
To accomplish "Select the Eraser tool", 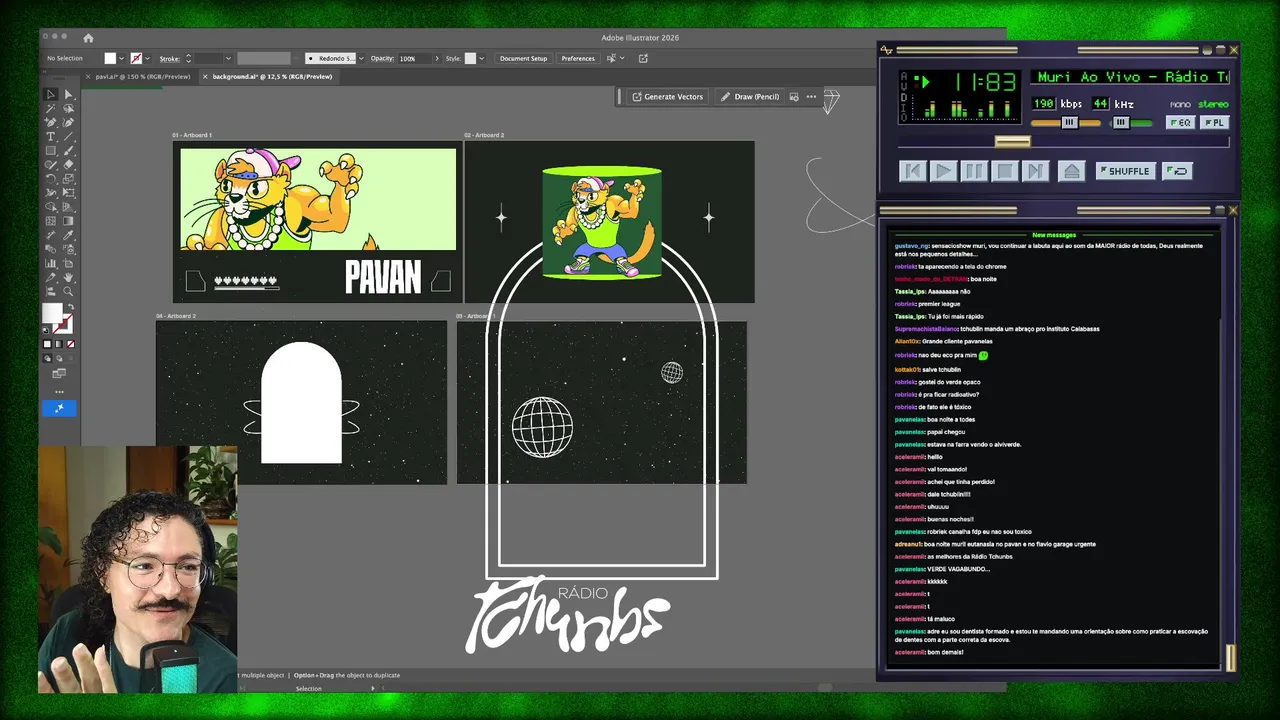I will pyautogui.click(x=69, y=164).
